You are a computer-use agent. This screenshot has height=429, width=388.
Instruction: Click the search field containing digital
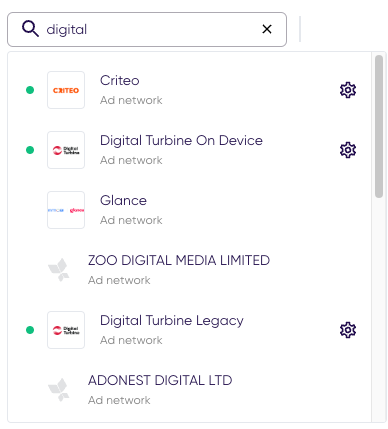click(x=147, y=29)
